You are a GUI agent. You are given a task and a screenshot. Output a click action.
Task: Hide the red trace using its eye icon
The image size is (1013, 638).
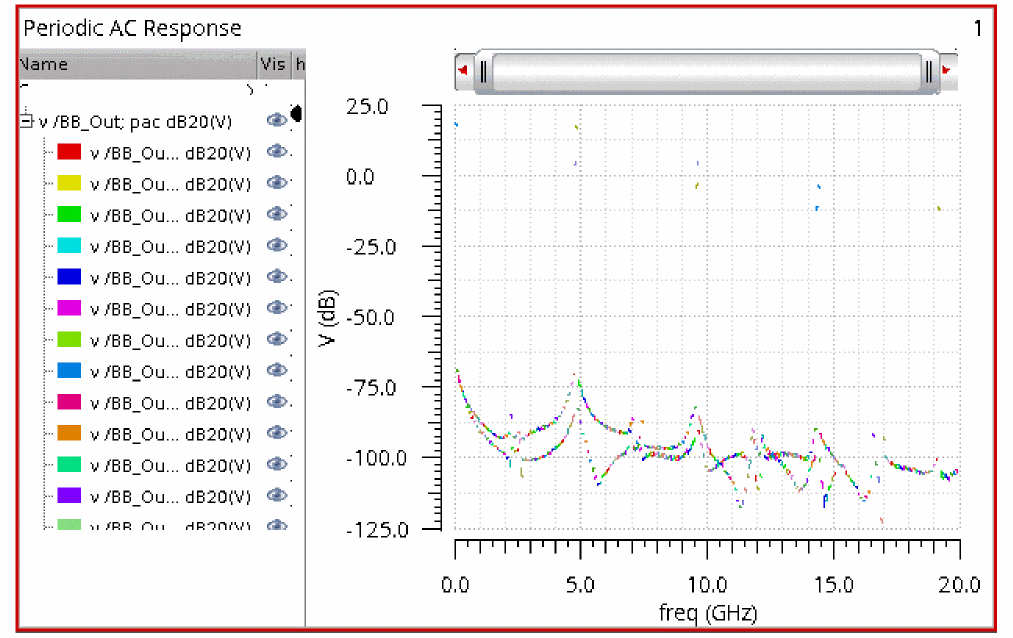pos(277,152)
